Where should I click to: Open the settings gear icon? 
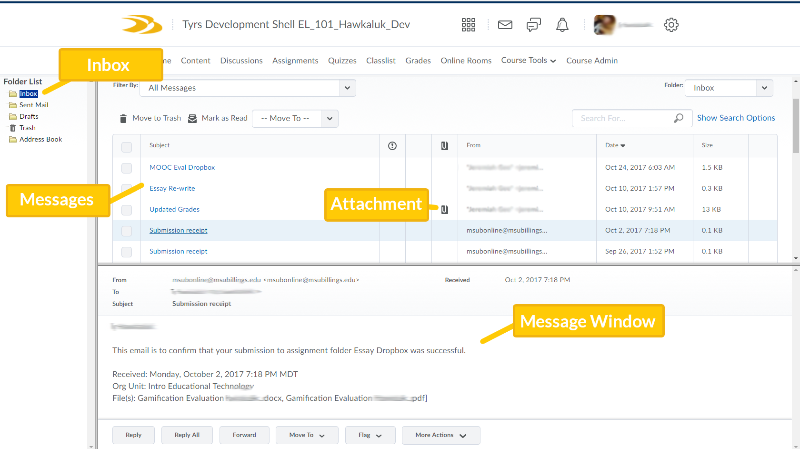[x=672, y=25]
